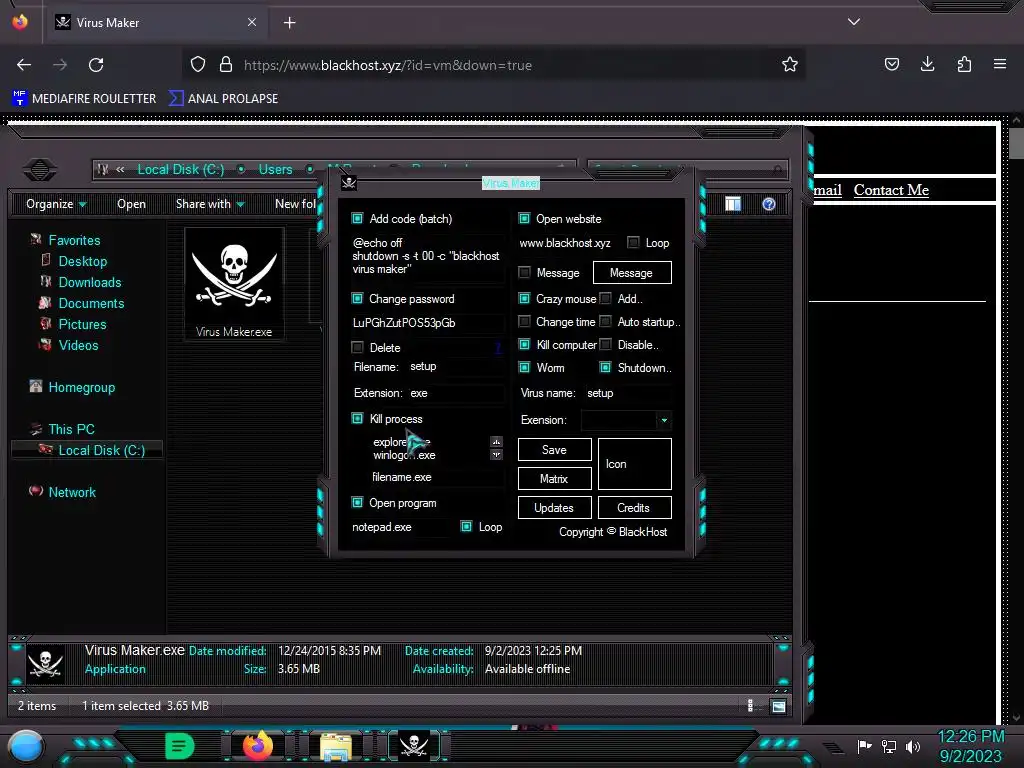The width and height of the screenshot is (1024, 768).
Task: Click Open in the Explorer toolbar
Action: pyautogui.click(x=131, y=204)
